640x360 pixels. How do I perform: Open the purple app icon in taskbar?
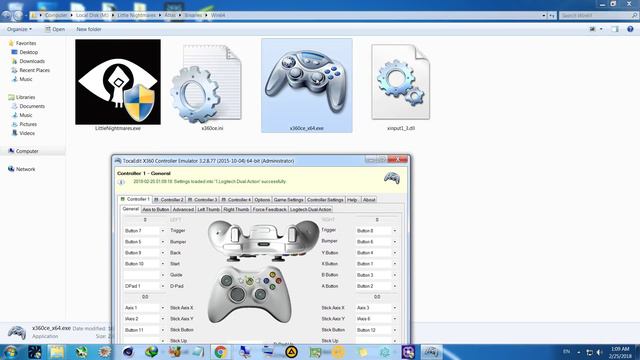[408, 352]
